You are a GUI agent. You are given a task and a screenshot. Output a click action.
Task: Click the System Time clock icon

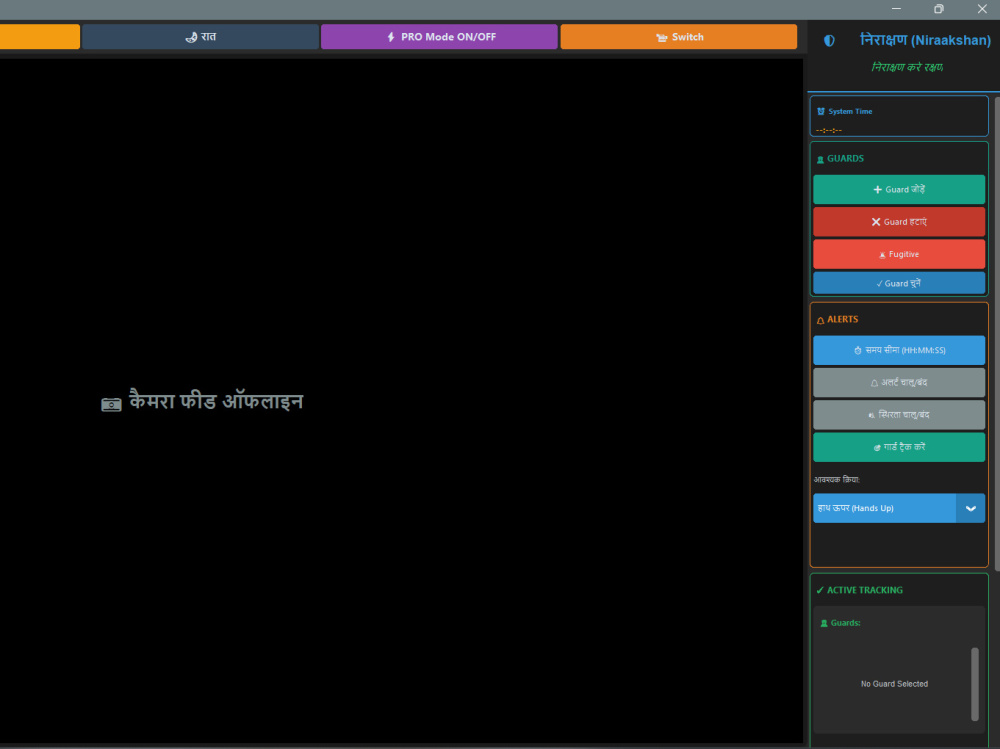(x=821, y=111)
